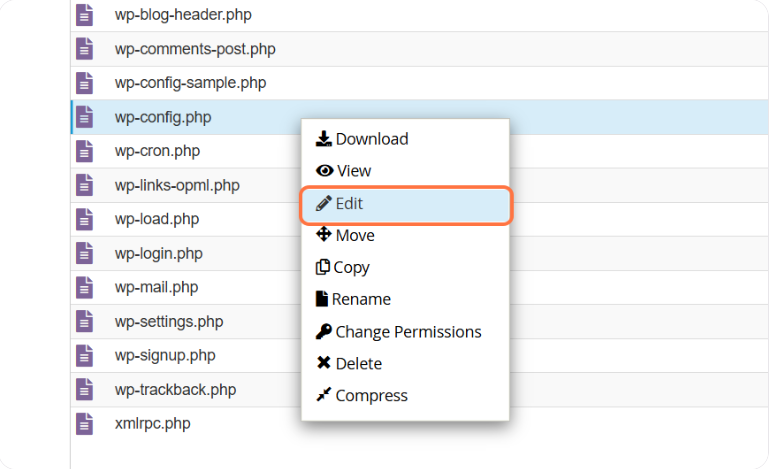Choose Copy from the context menu
Screen dimensions: 769x469
coord(351,267)
